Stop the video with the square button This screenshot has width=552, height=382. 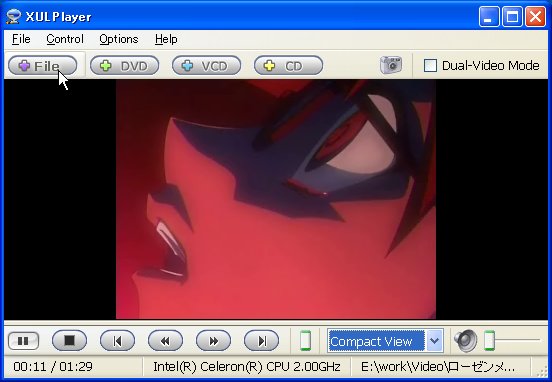coord(69,340)
